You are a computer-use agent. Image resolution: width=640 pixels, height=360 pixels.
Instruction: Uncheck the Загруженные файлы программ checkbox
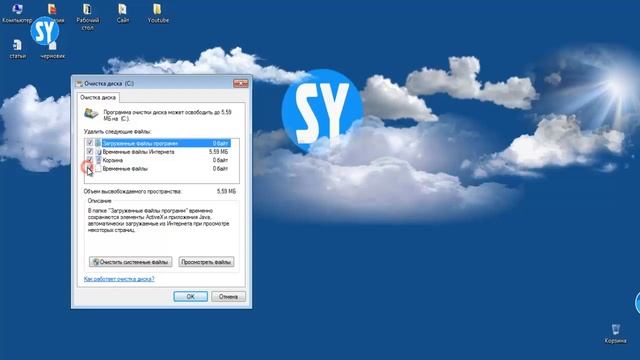coord(90,143)
